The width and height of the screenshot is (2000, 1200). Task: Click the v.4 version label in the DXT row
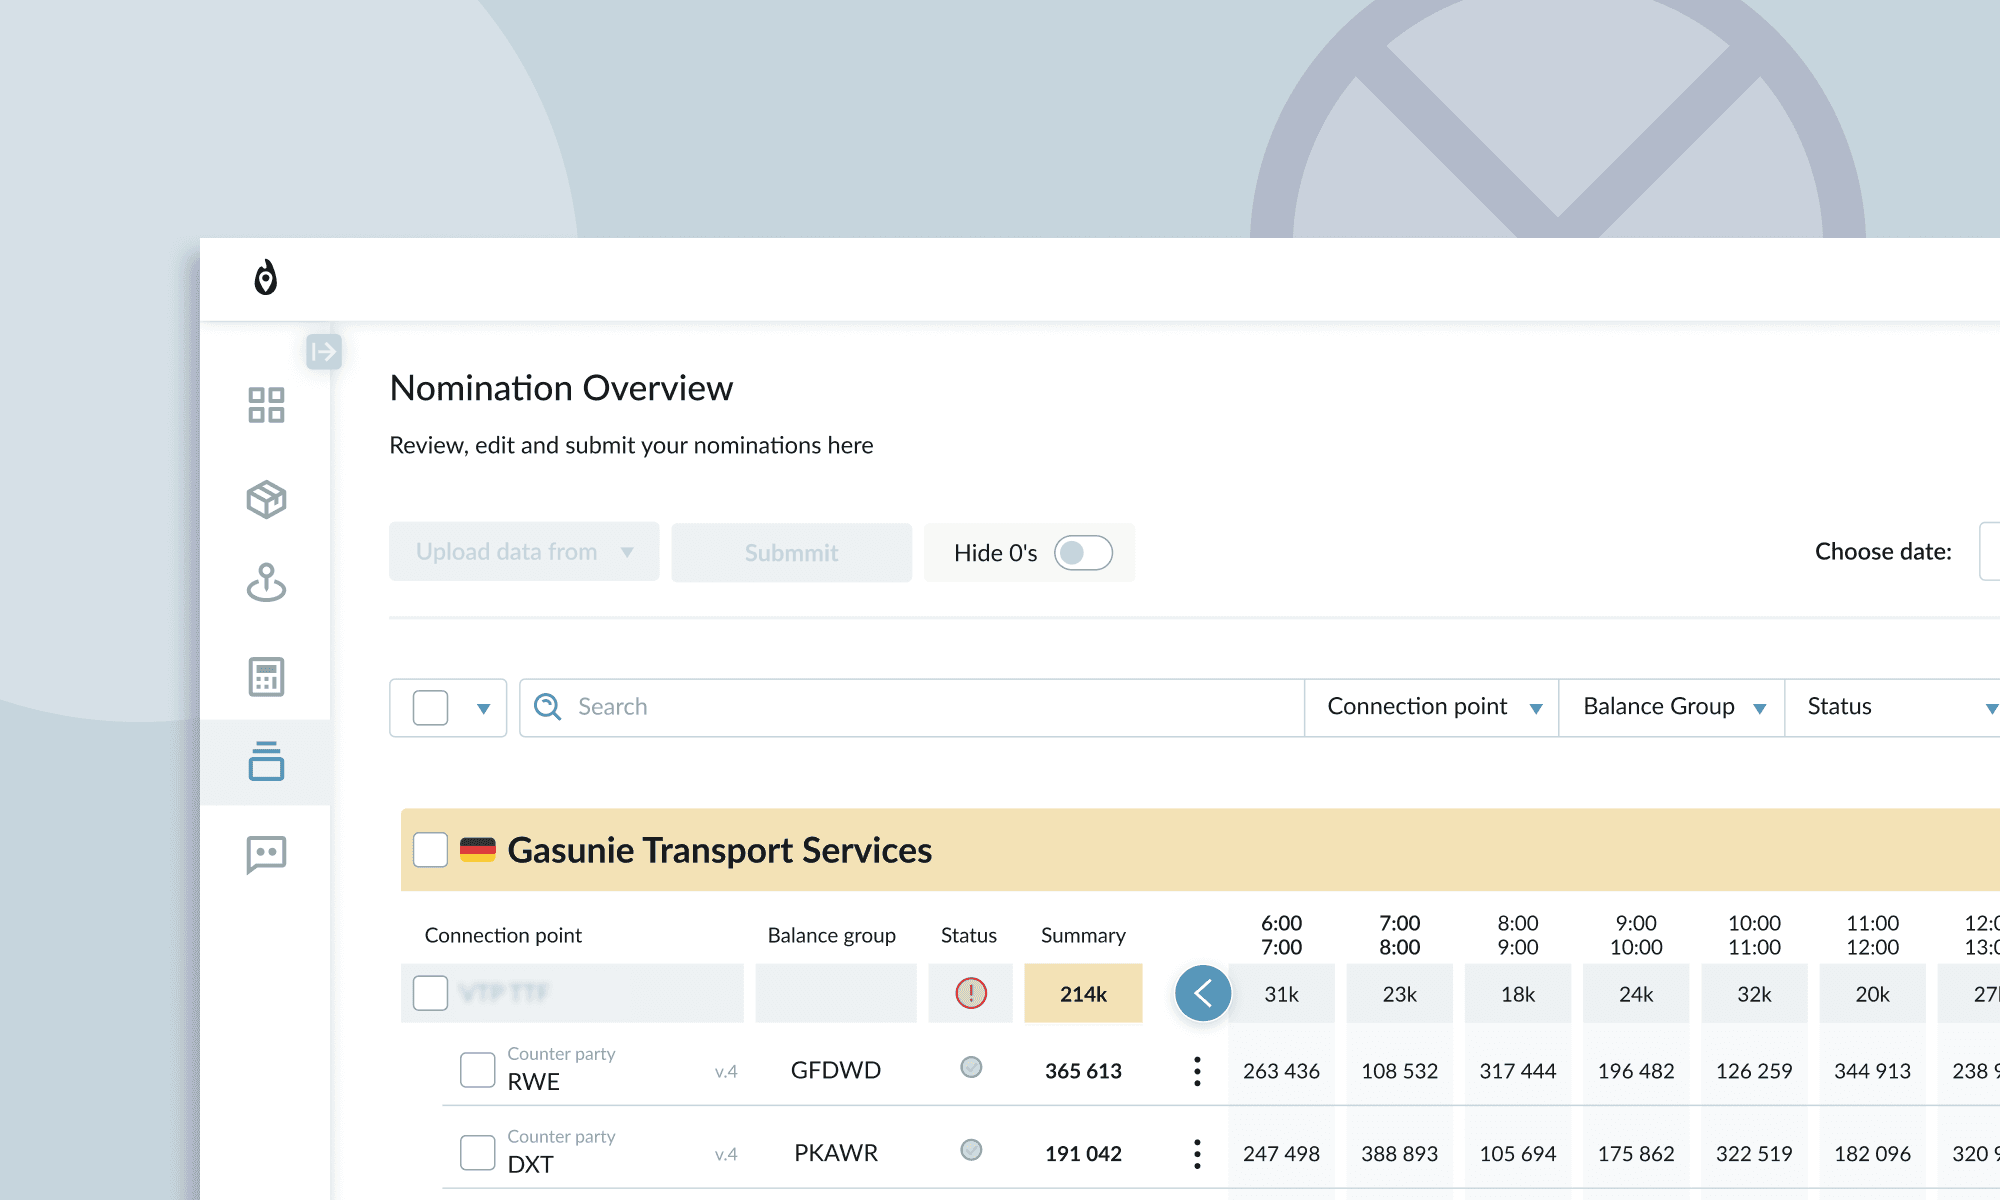(x=726, y=1155)
